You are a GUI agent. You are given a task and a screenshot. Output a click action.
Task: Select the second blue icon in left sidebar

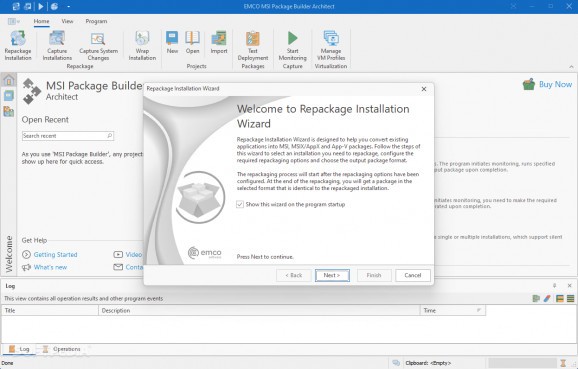coord(8,96)
